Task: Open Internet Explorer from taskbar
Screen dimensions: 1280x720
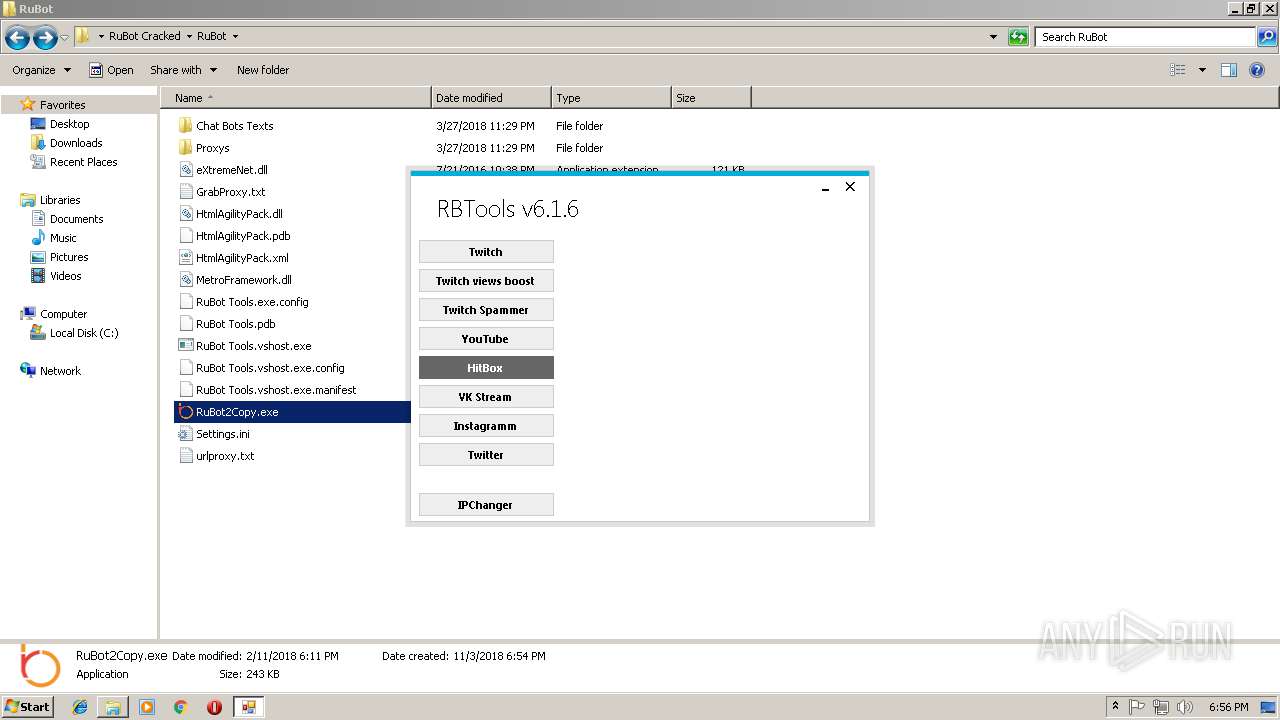Action: 80,707
